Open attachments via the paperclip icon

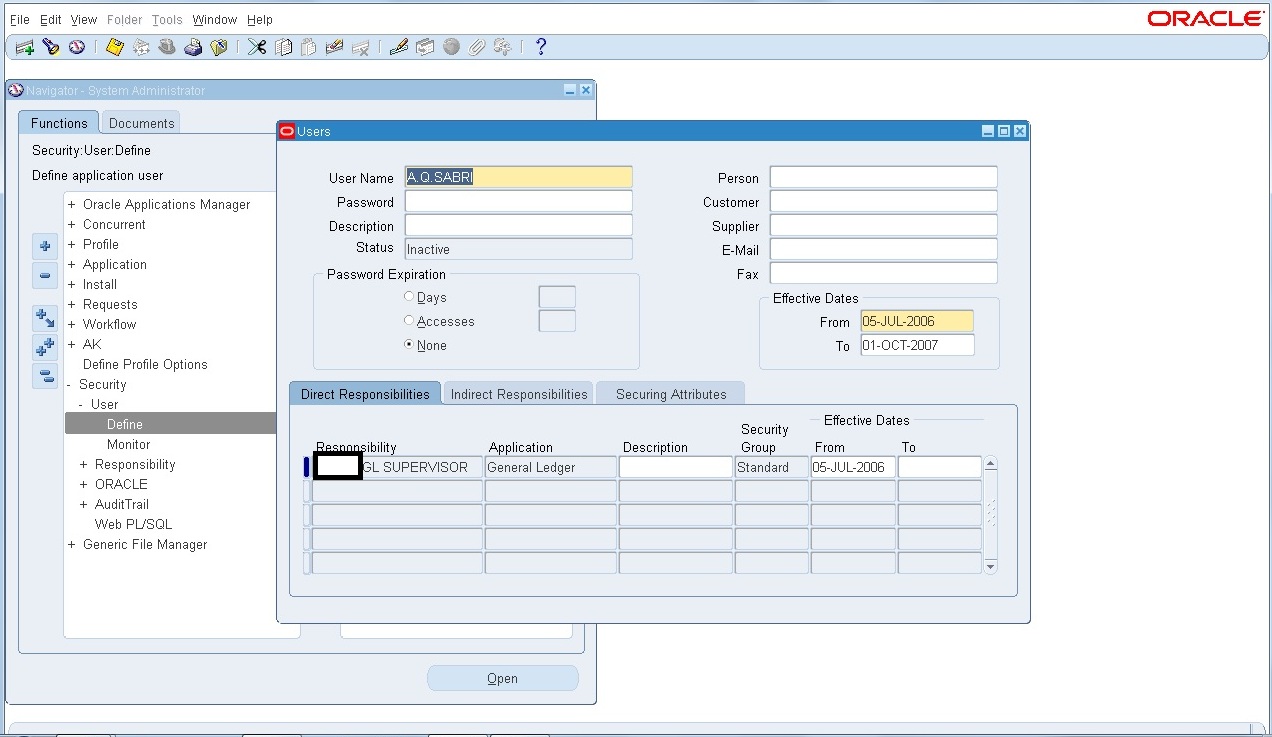477,46
